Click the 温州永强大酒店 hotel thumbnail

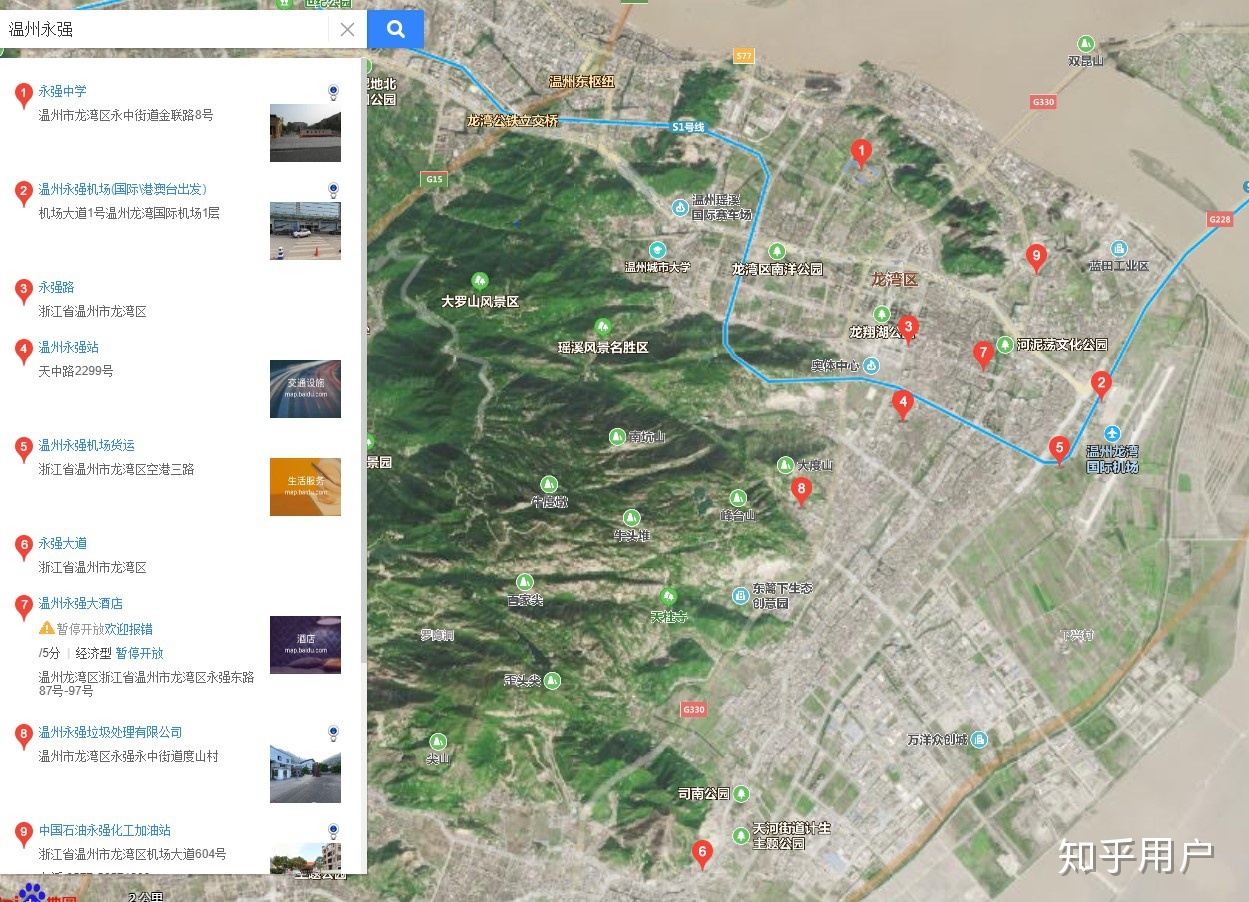[x=305, y=645]
